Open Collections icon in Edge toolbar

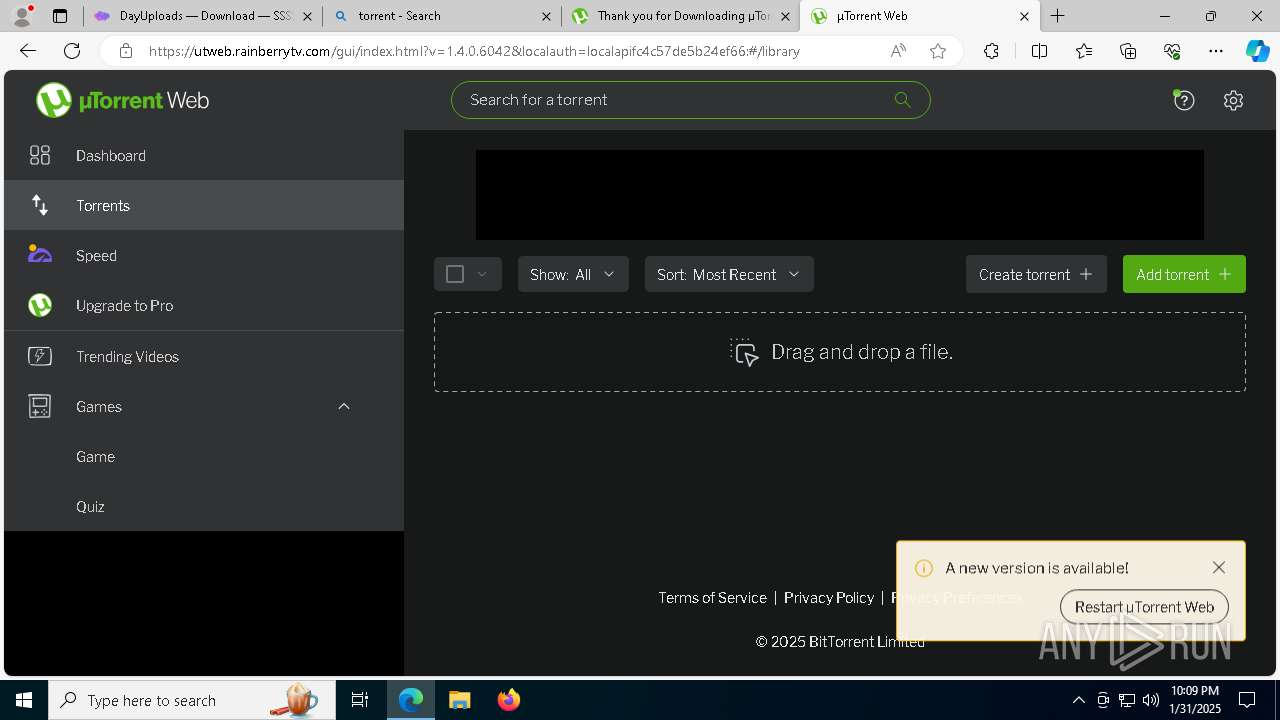pyautogui.click(x=1128, y=51)
